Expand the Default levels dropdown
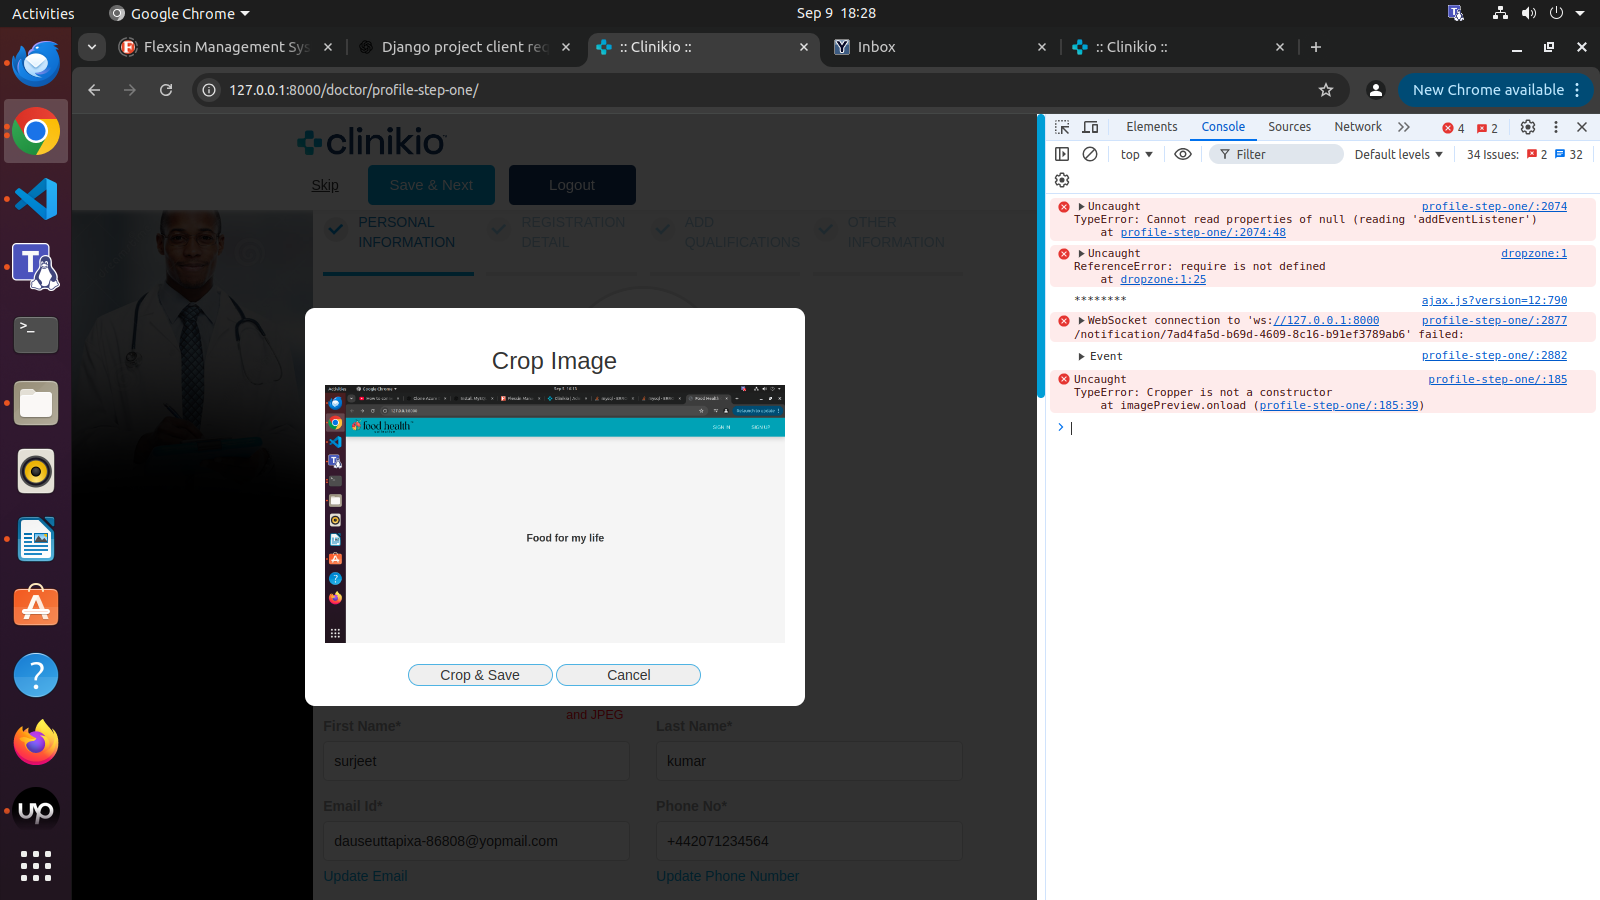The image size is (1600, 900). point(1398,154)
